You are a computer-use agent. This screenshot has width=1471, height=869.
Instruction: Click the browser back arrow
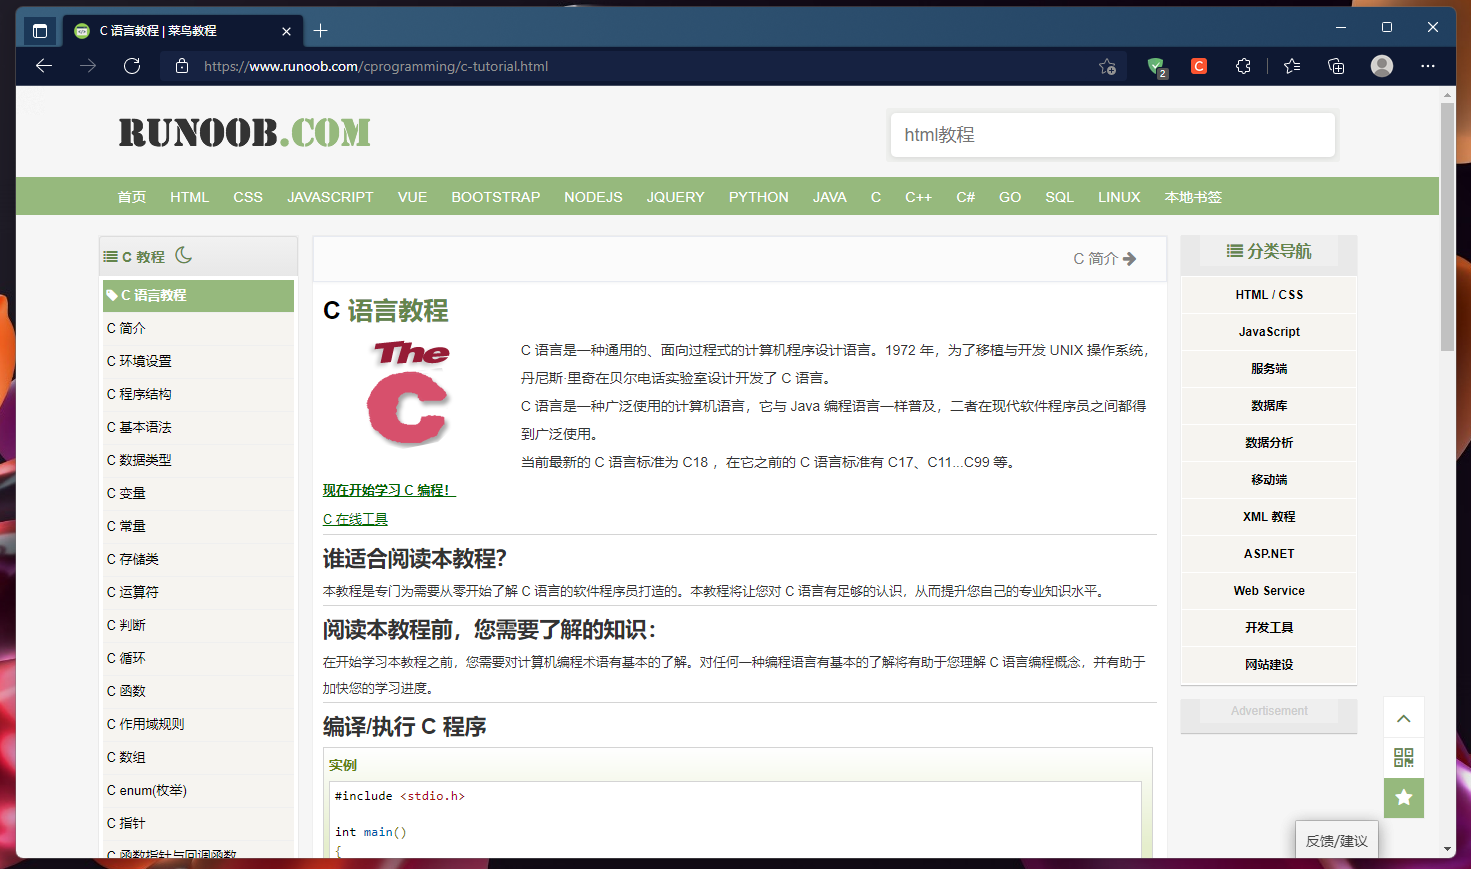point(43,66)
